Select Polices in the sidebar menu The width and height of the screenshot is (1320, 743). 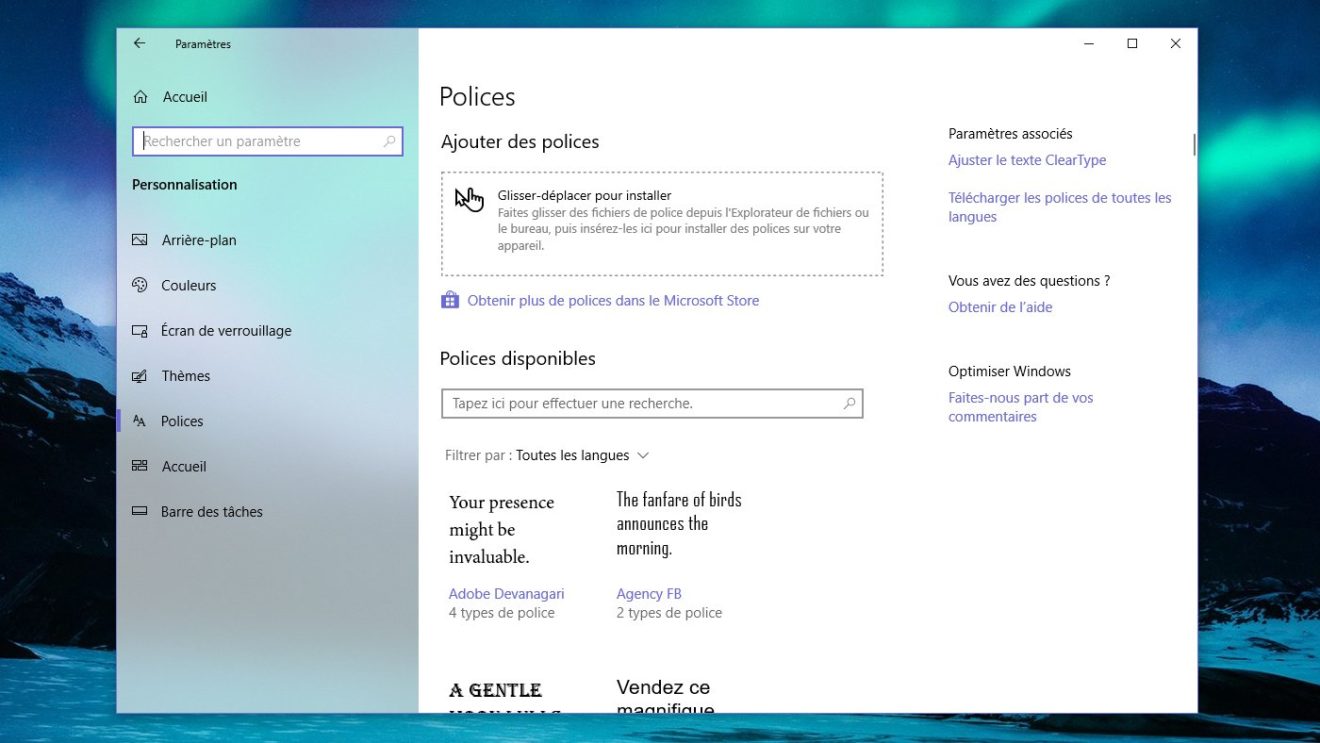(182, 421)
